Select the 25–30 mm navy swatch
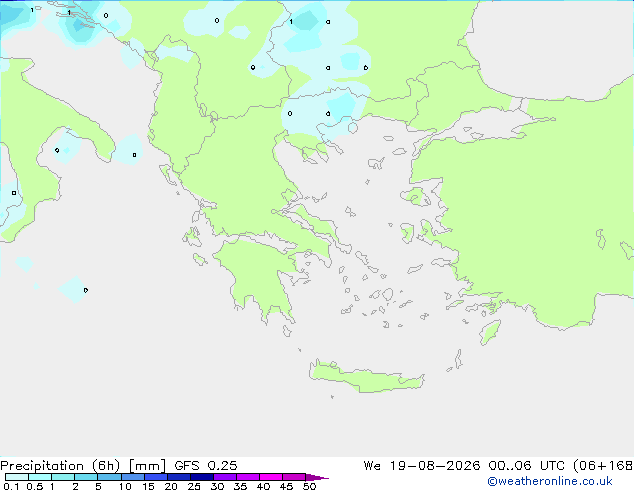The image size is (634, 490). pos(202,477)
